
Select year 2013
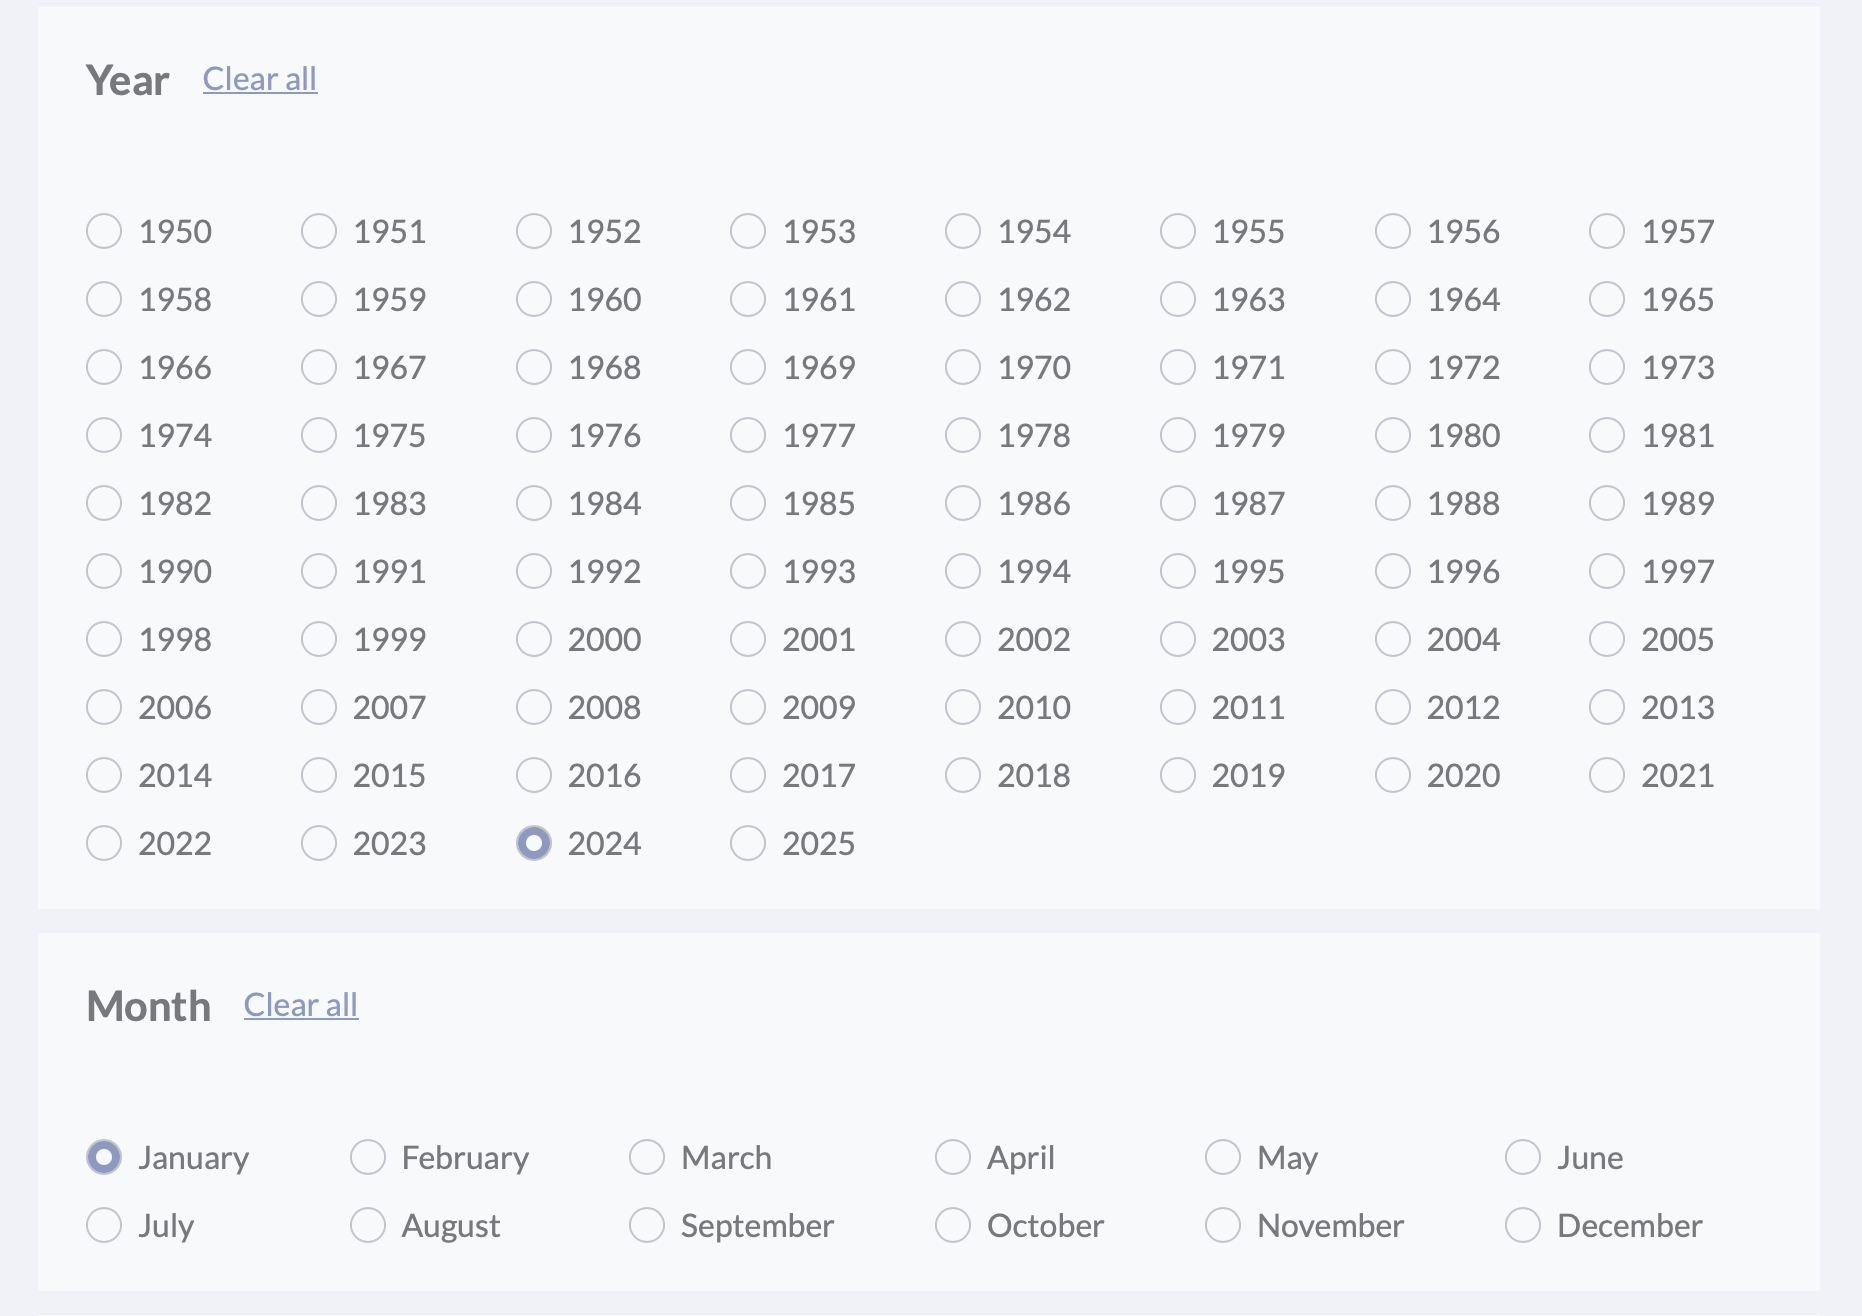pos(1607,707)
